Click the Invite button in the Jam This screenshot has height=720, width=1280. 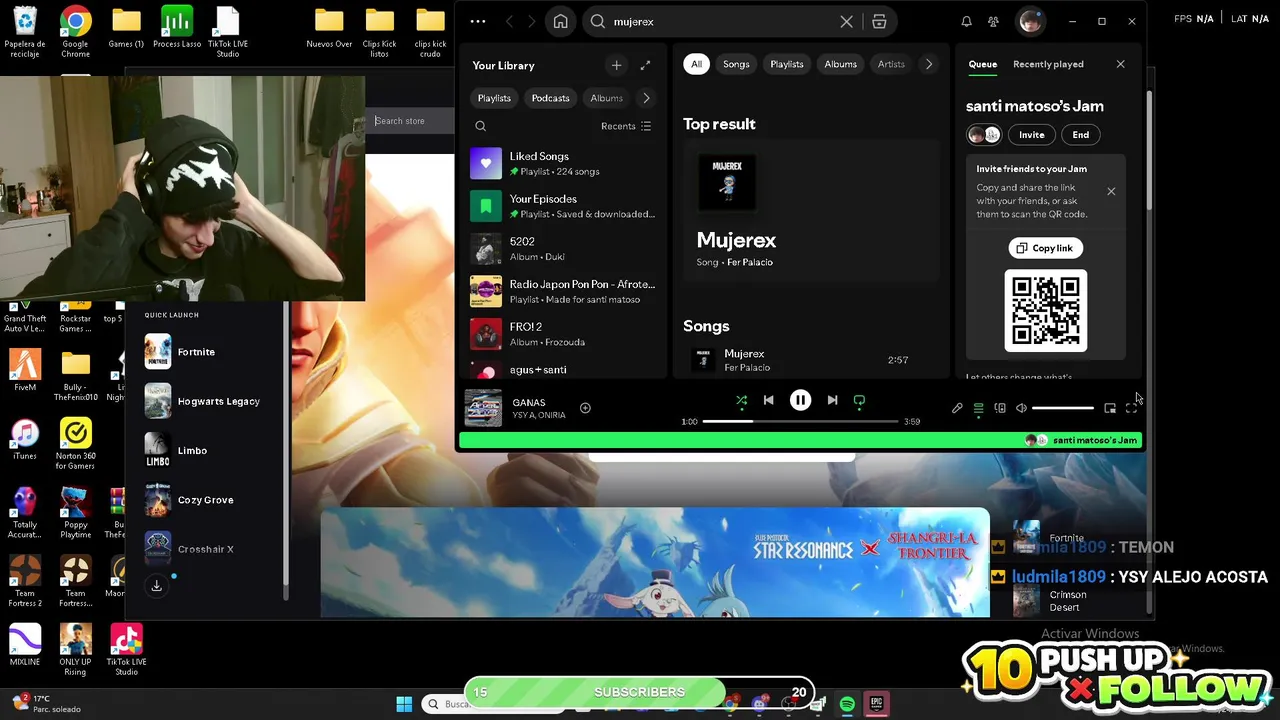tap(1031, 135)
